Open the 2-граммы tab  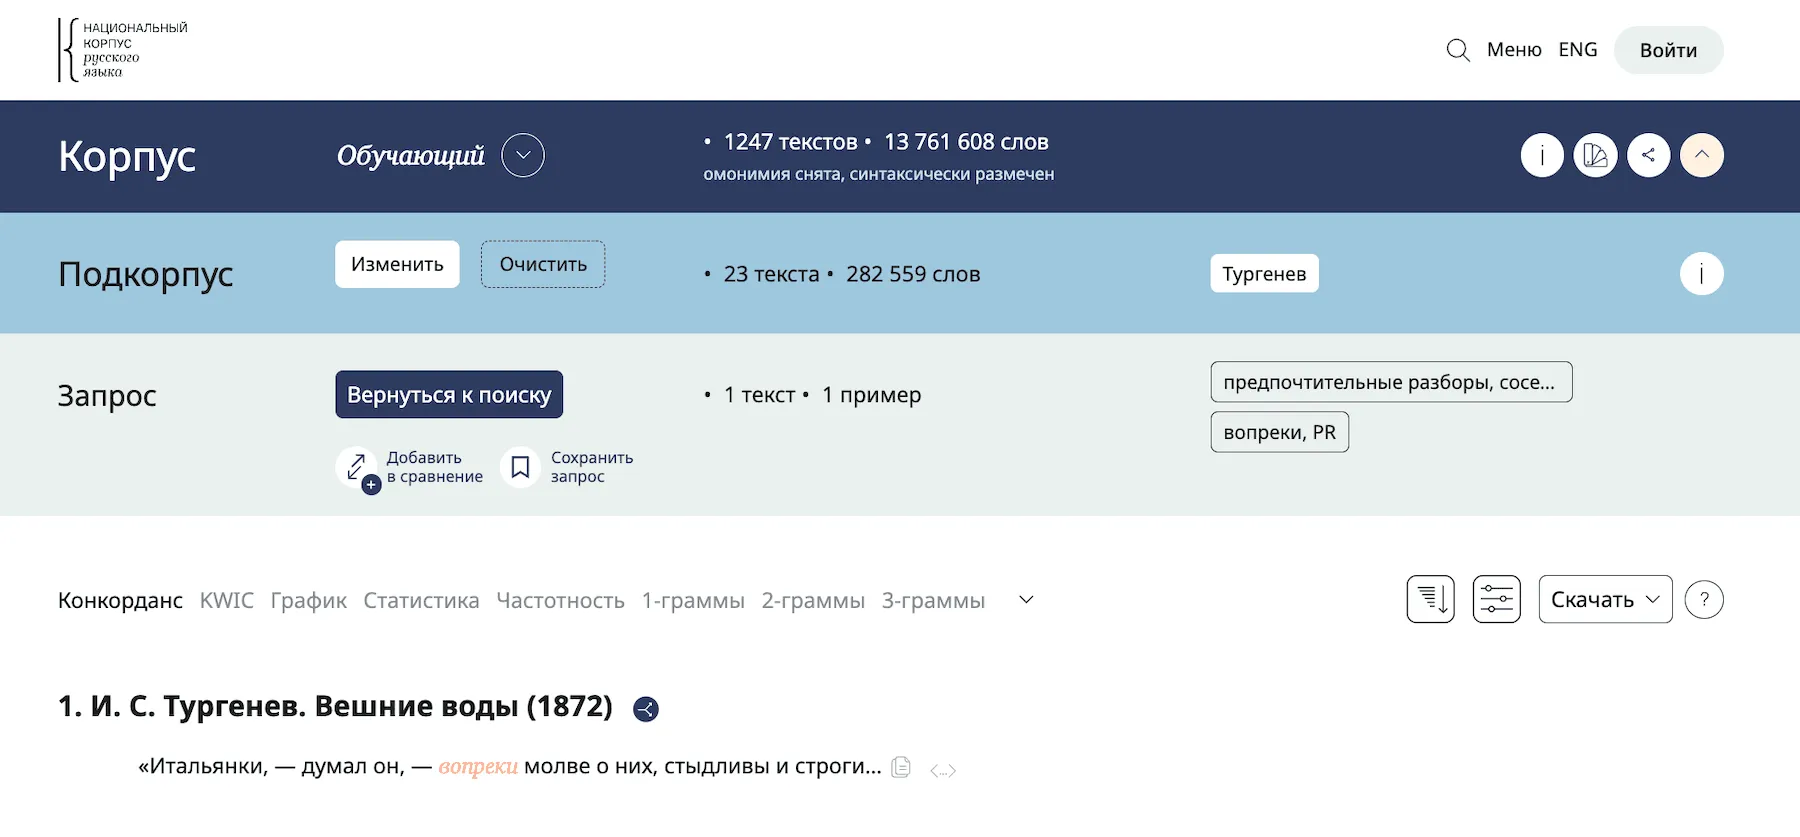pyautogui.click(x=813, y=600)
